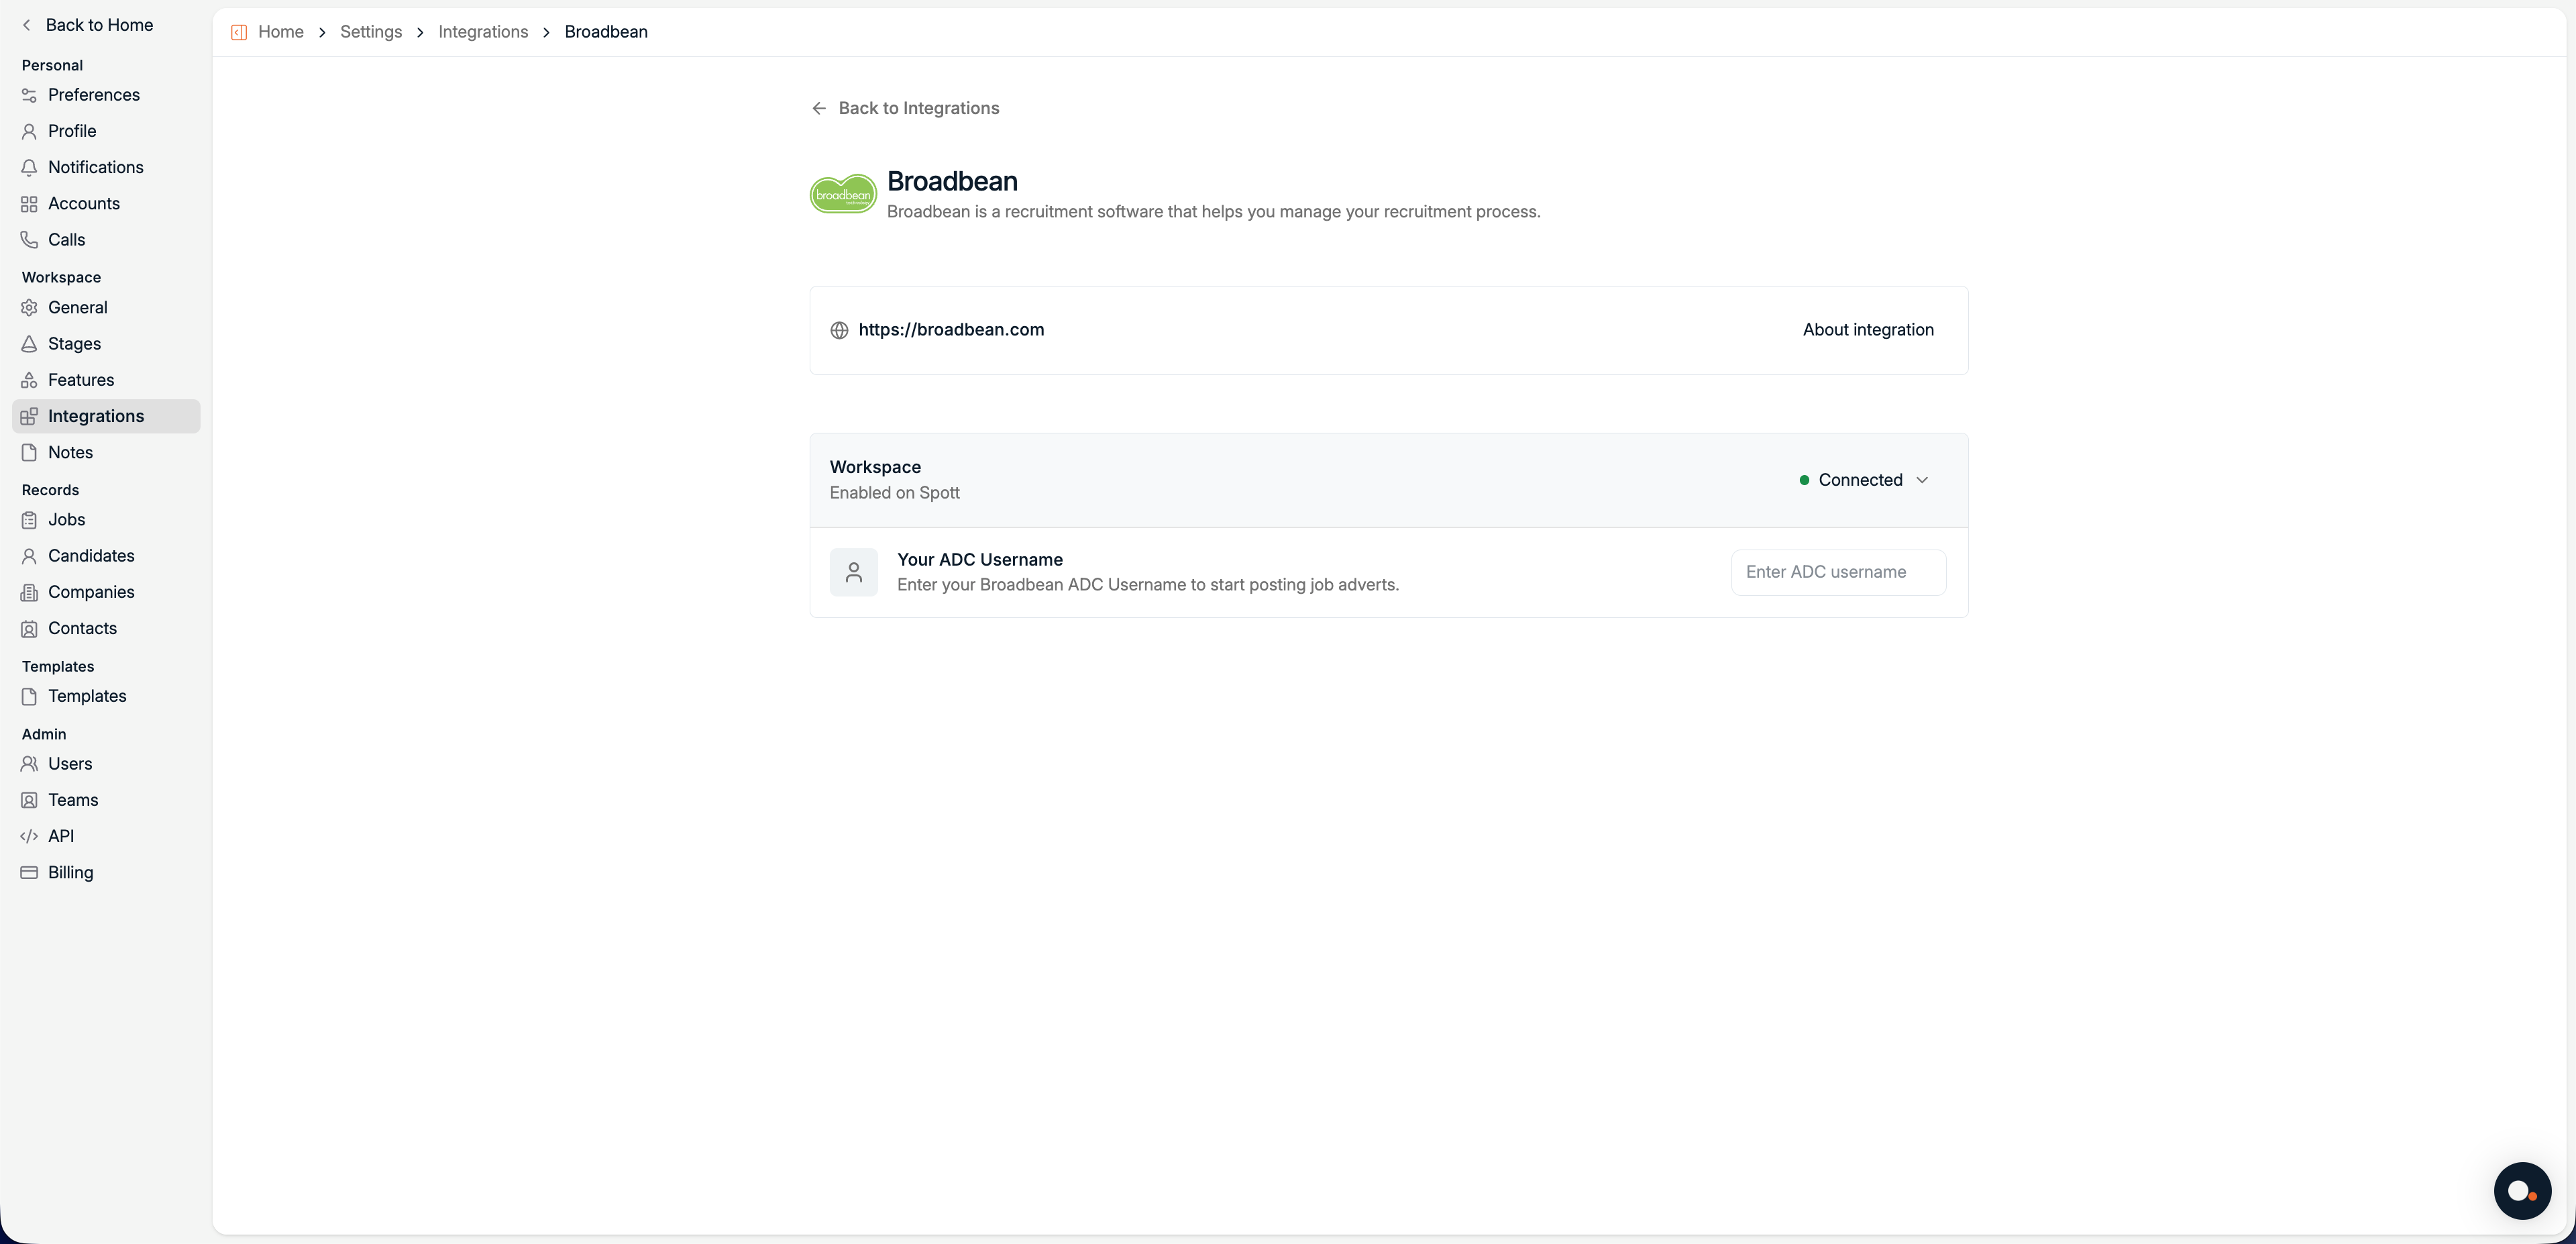Click the sidebar collapse icon beside Home
The width and height of the screenshot is (2576, 1244).
[239, 32]
